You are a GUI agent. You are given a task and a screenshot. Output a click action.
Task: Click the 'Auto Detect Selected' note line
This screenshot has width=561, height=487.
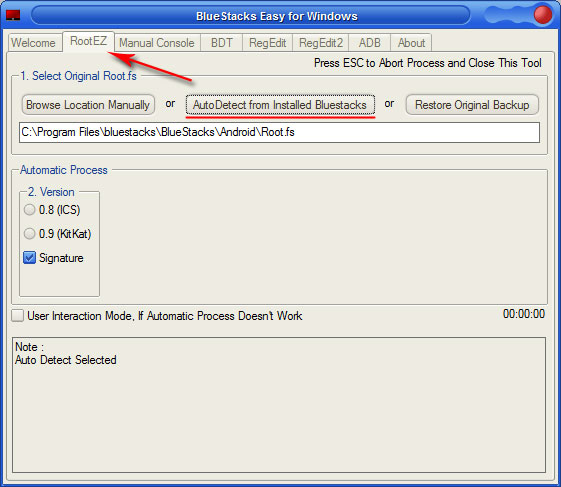(x=66, y=360)
